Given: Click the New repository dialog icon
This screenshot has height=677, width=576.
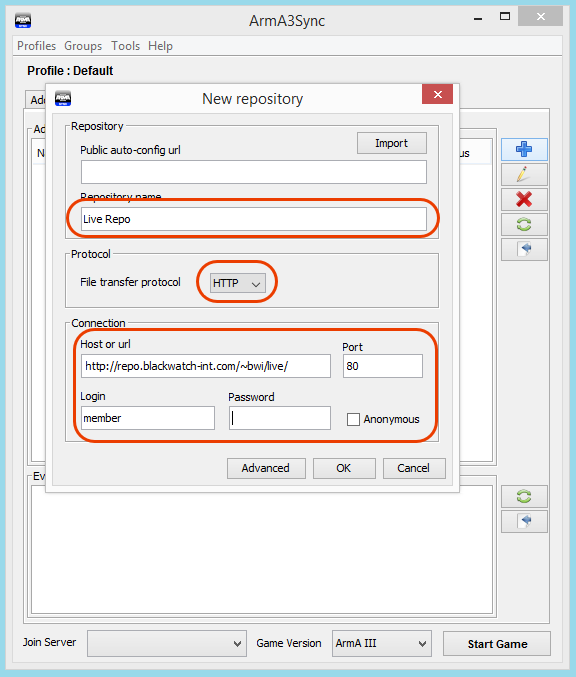Looking at the screenshot, I should (63, 98).
